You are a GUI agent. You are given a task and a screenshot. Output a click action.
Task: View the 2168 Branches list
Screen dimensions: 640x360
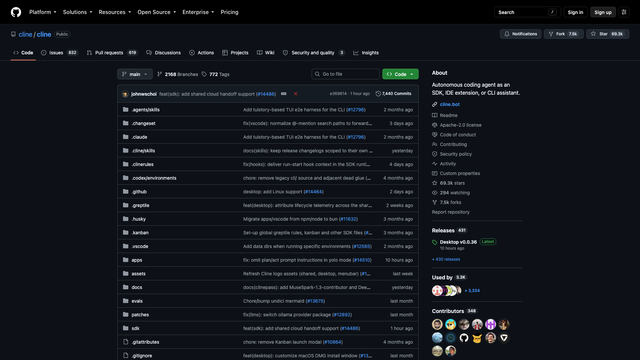[178, 74]
